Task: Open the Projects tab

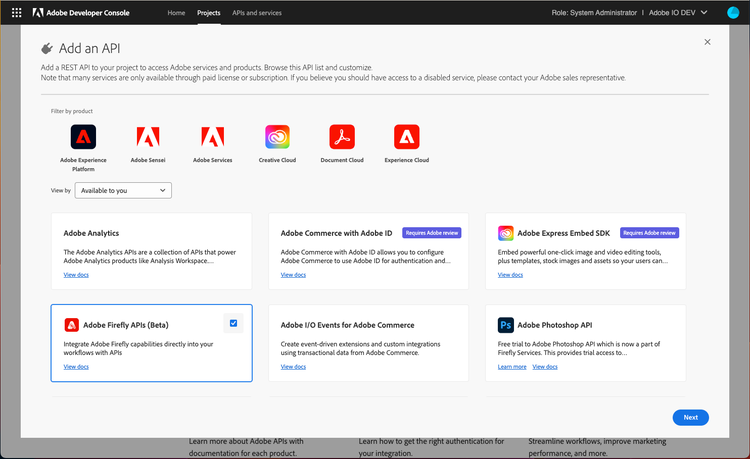Action: pos(209,13)
